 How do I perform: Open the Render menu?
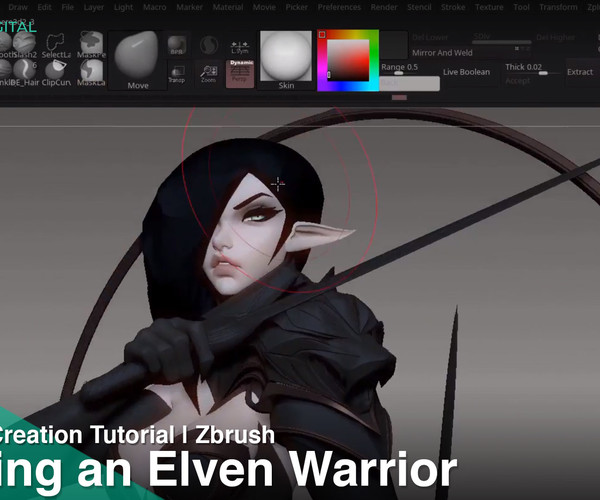click(384, 7)
